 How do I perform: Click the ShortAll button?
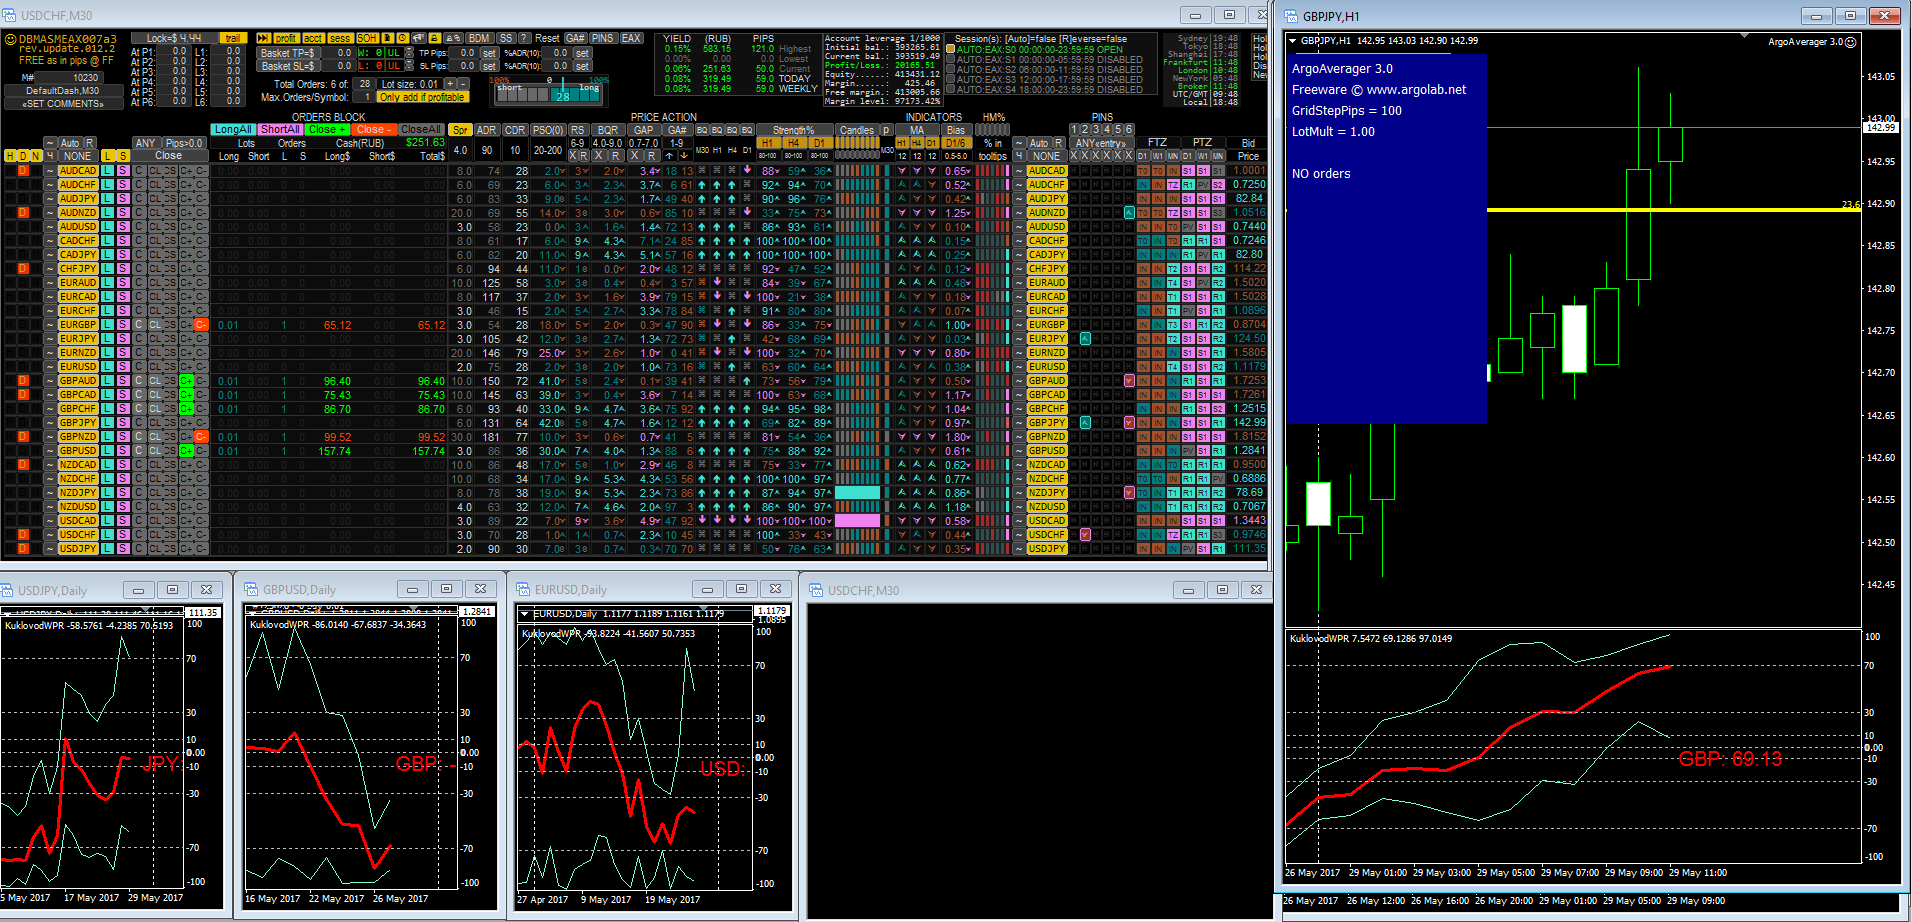pyautogui.click(x=280, y=130)
